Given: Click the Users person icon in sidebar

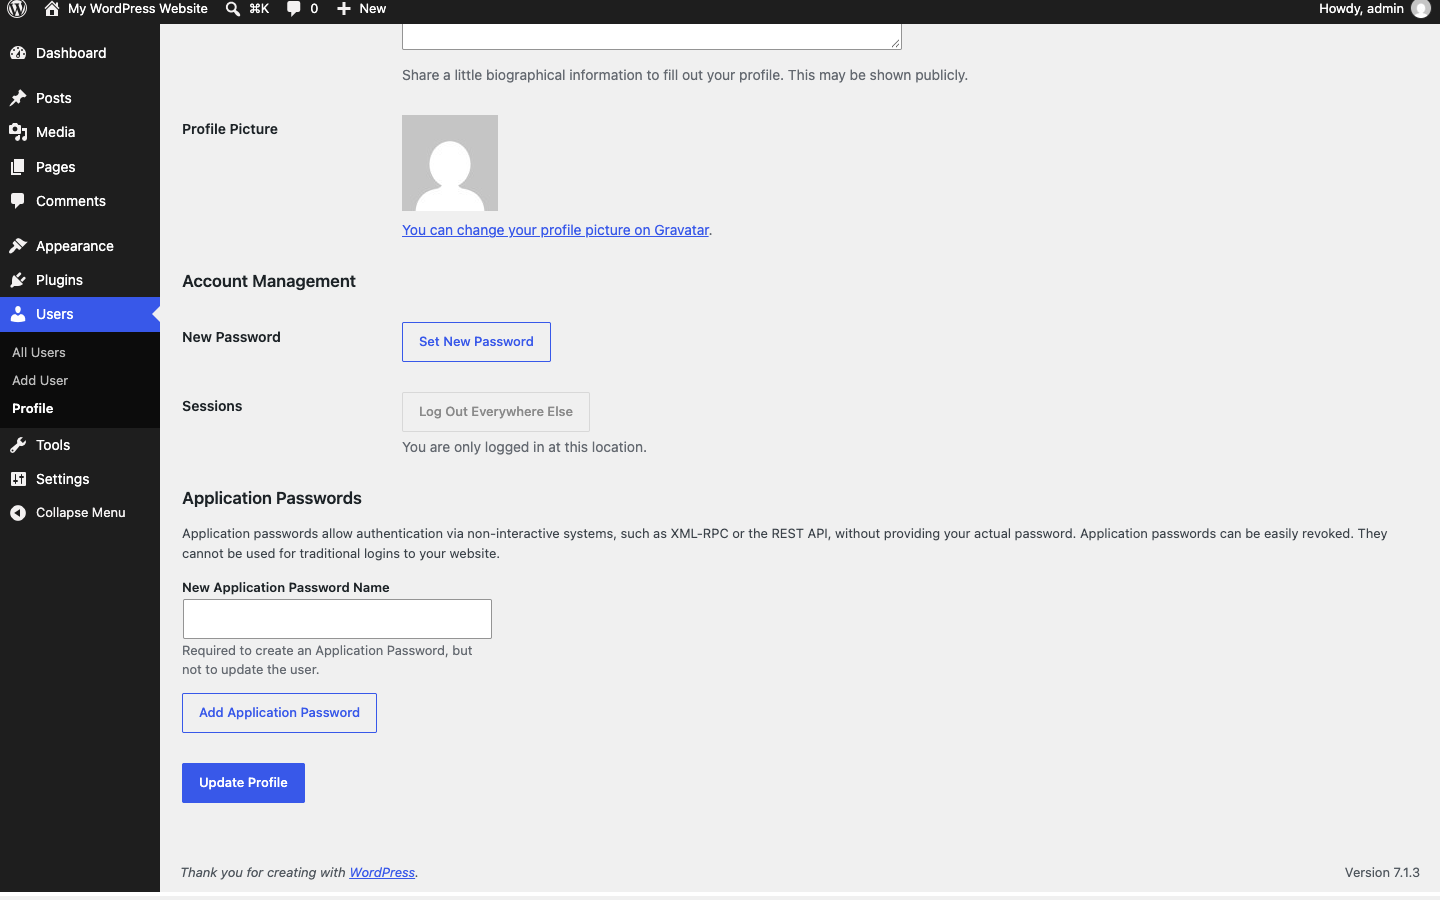Looking at the screenshot, I should [18, 314].
